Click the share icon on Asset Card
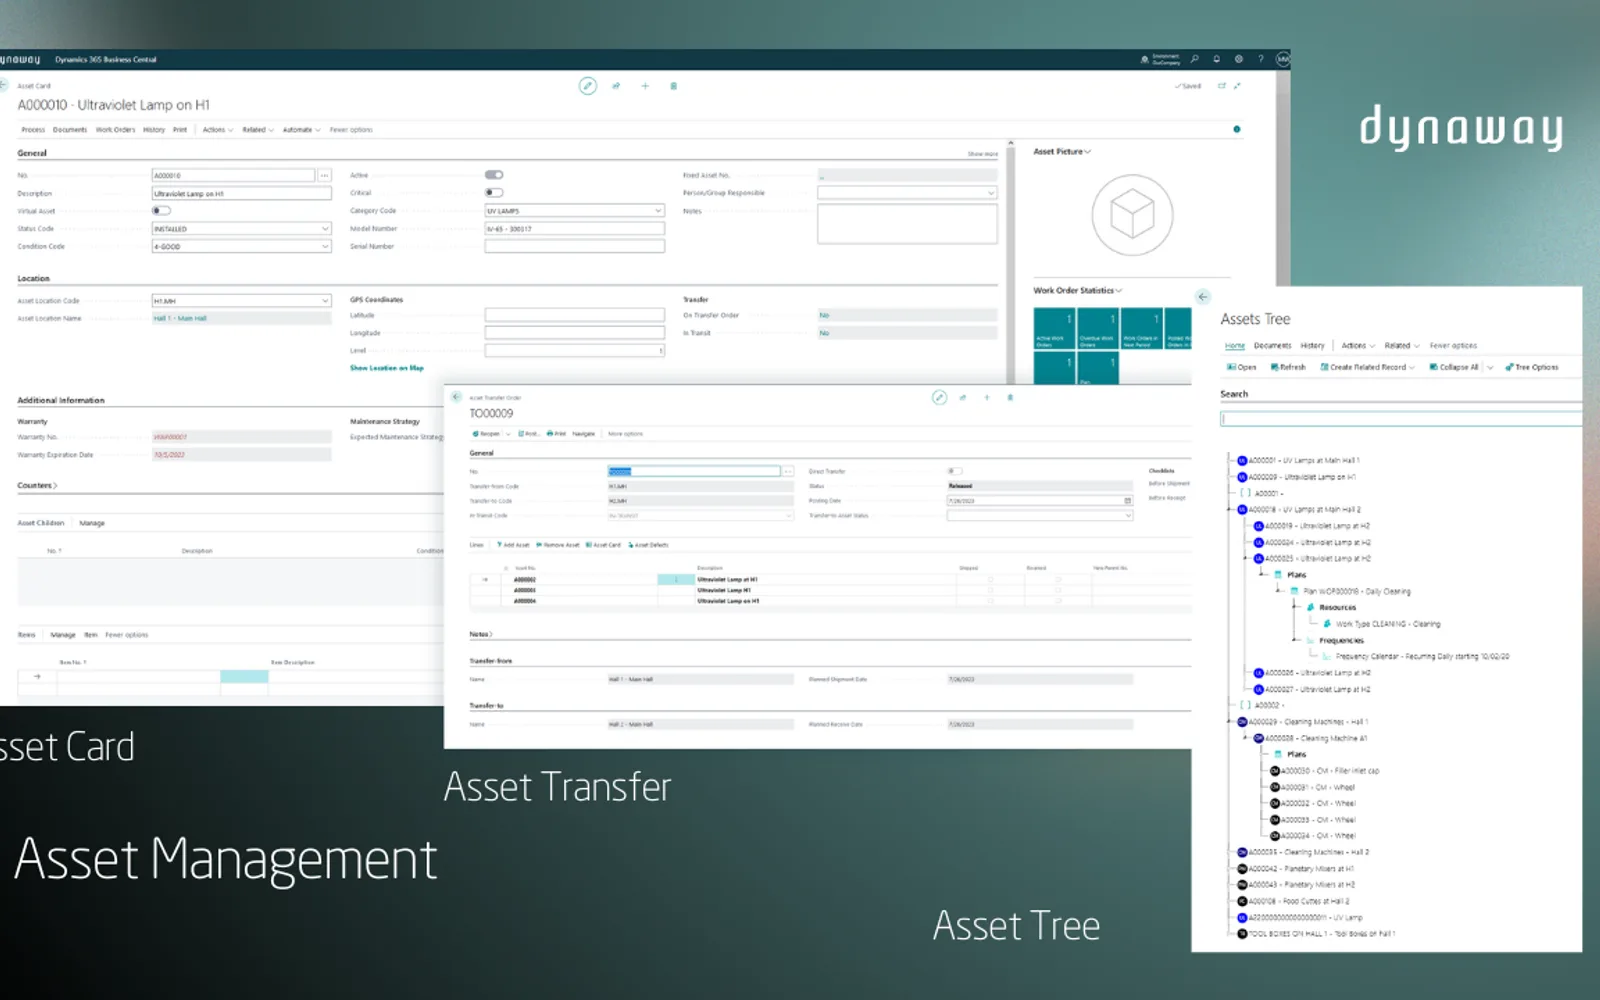Image resolution: width=1600 pixels, height=1000 pixels. [616, 86]
